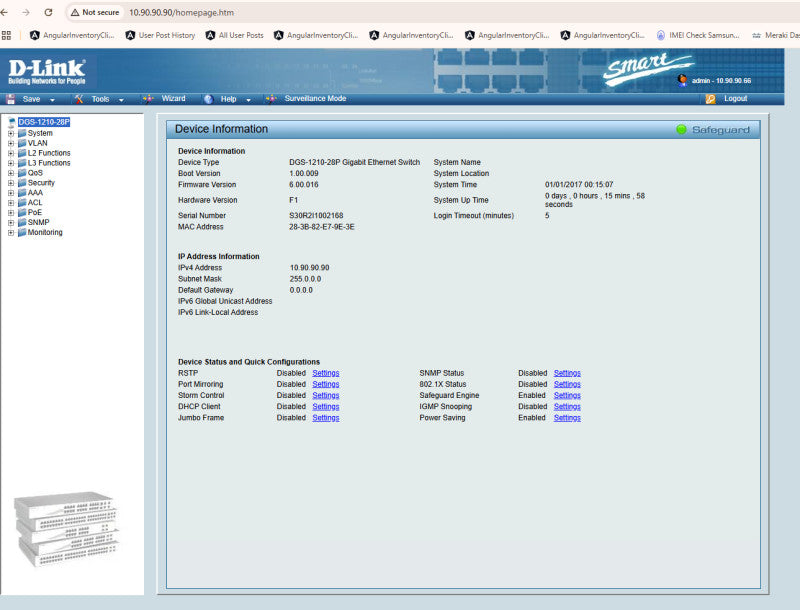Open Settings link for Jumbo Frame

pos(326,418)
